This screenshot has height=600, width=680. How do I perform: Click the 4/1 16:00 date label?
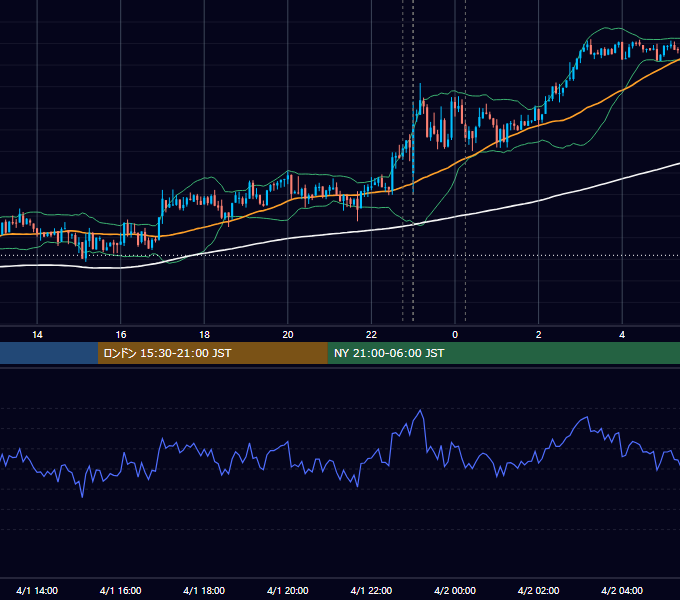(121, 590)
